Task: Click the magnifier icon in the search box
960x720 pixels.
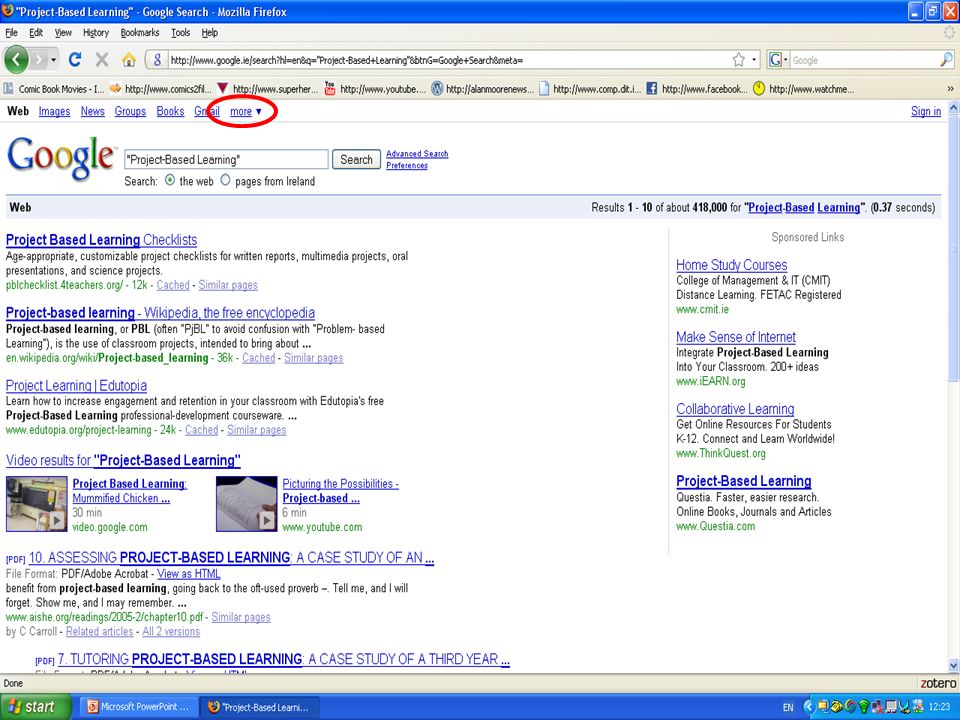Action: click(946, 59)
